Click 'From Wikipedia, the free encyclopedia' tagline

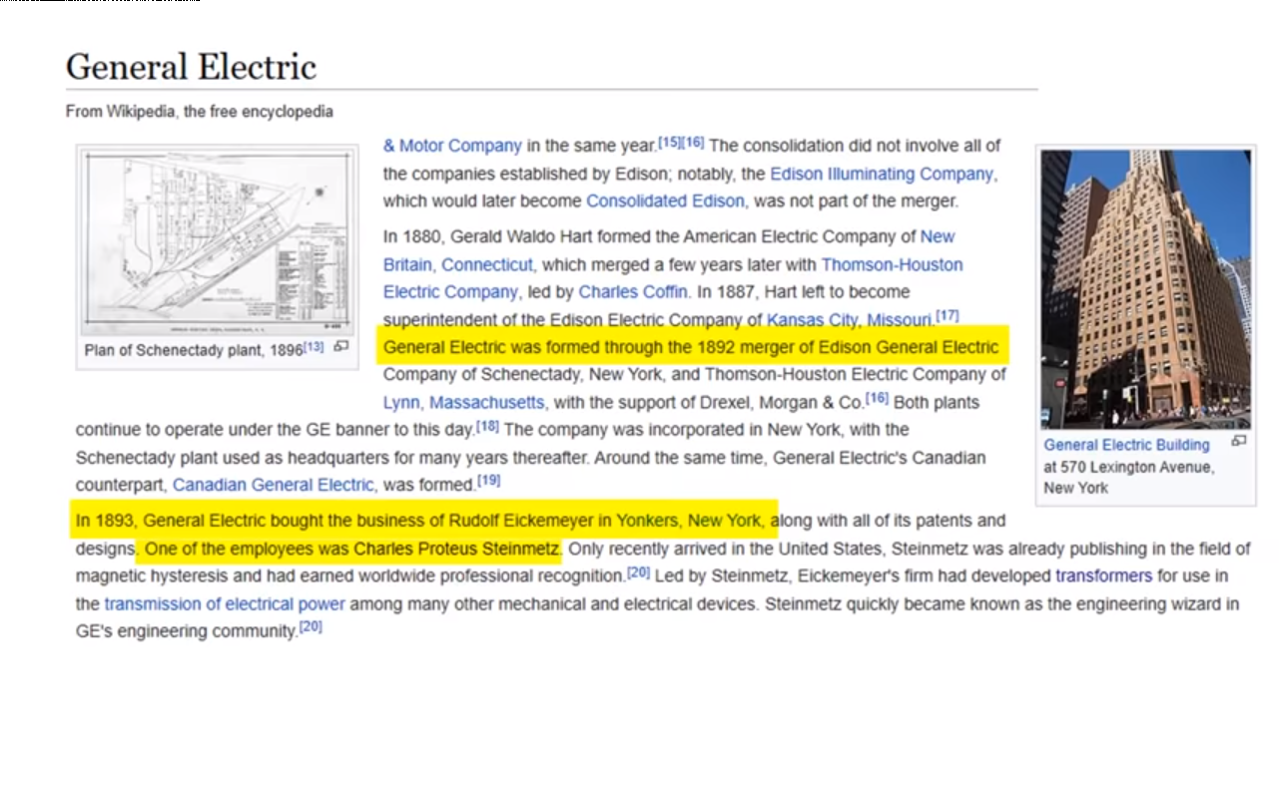199,111
